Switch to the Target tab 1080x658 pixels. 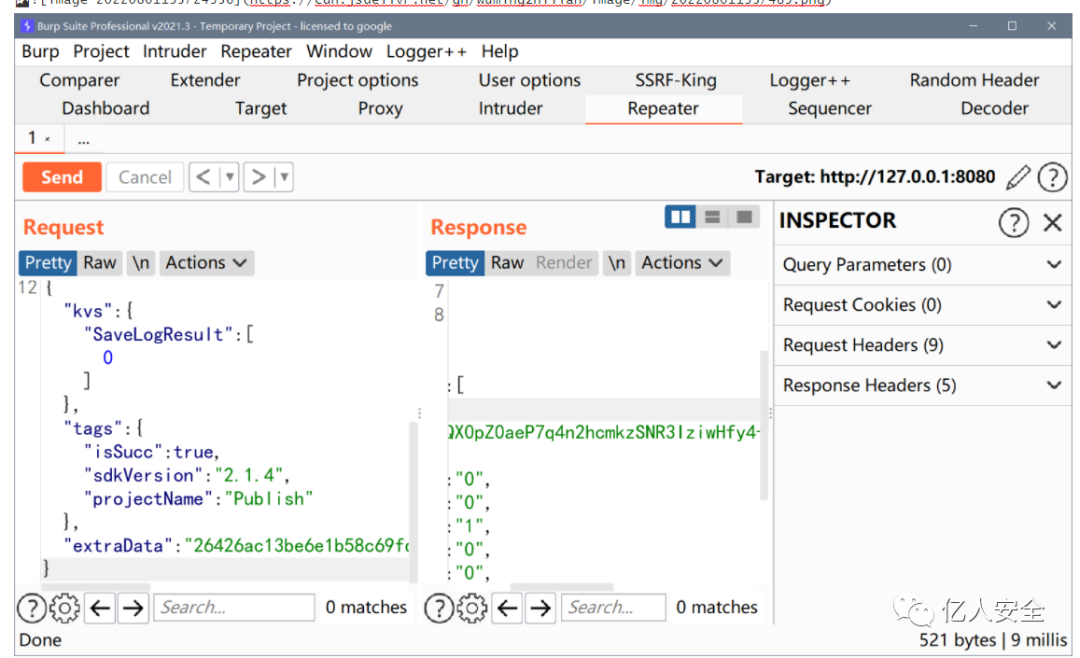(260, 109)
